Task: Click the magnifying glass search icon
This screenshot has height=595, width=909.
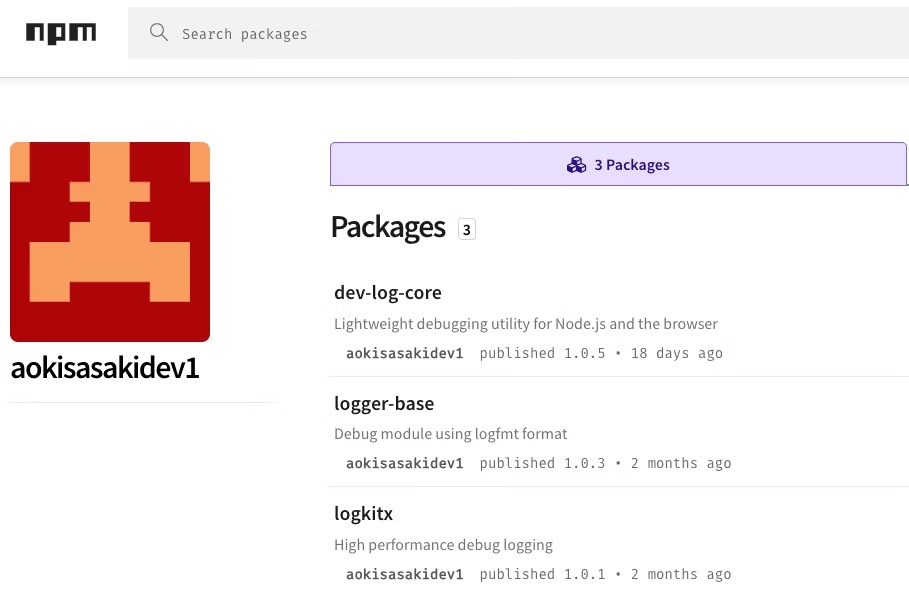Action: (159, 33)
